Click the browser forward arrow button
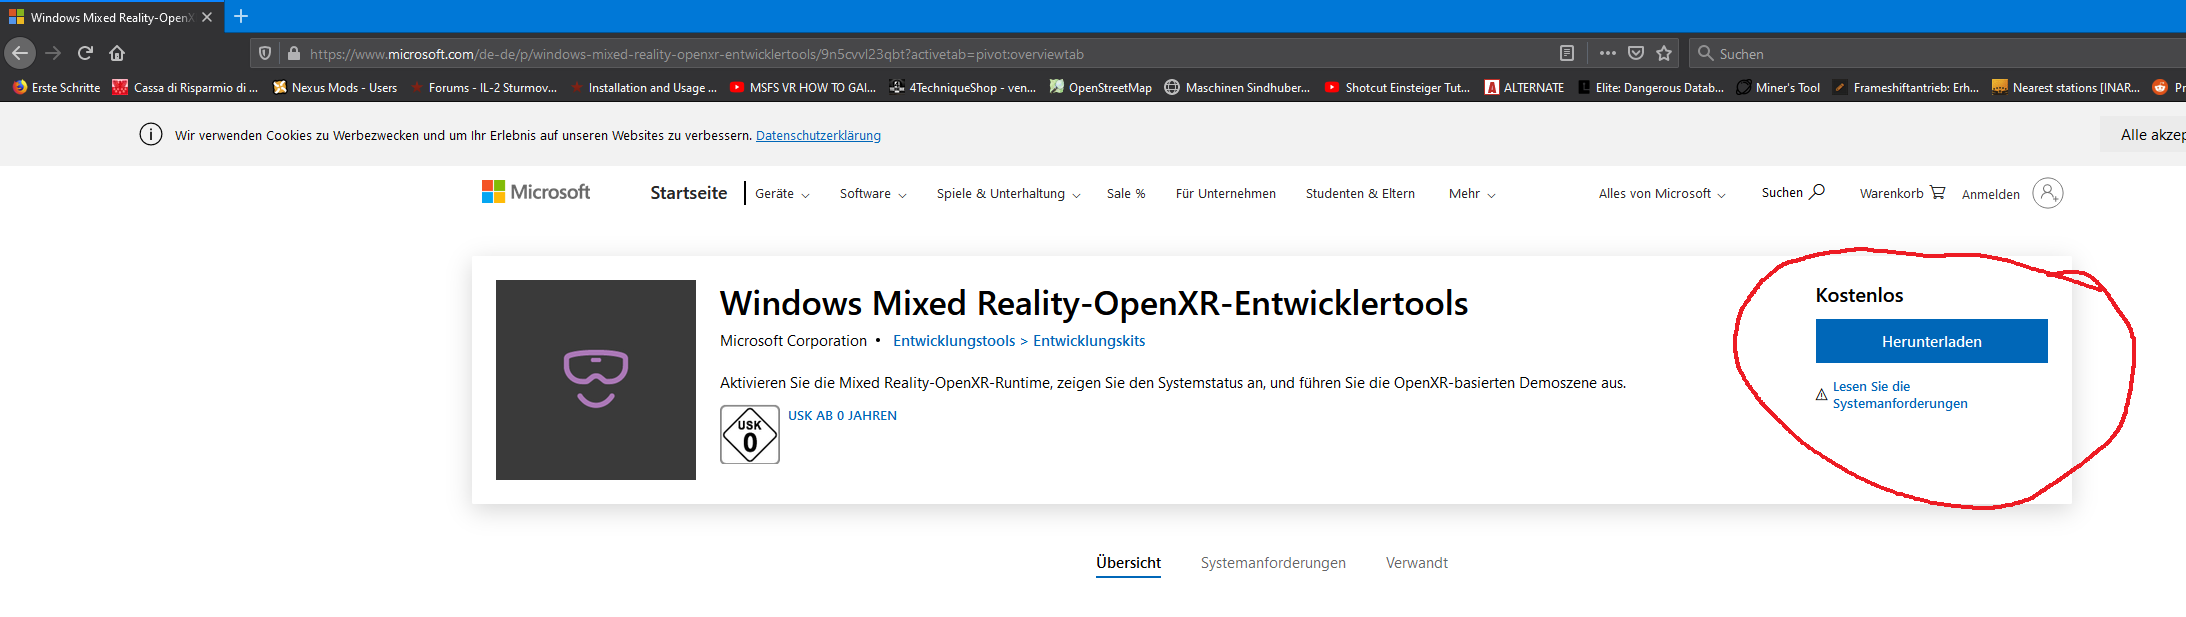 pos(54,53)
